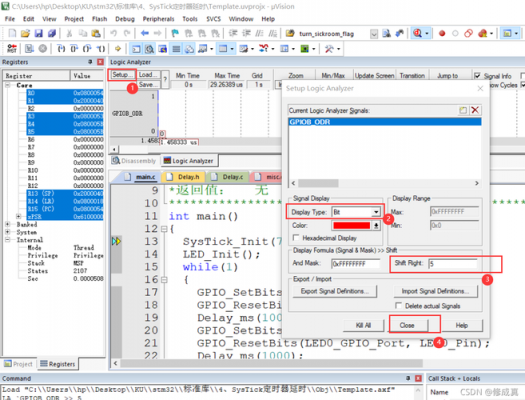Click the Start/Stop Debug Session magnifier icon

click(x=417, y=33)
